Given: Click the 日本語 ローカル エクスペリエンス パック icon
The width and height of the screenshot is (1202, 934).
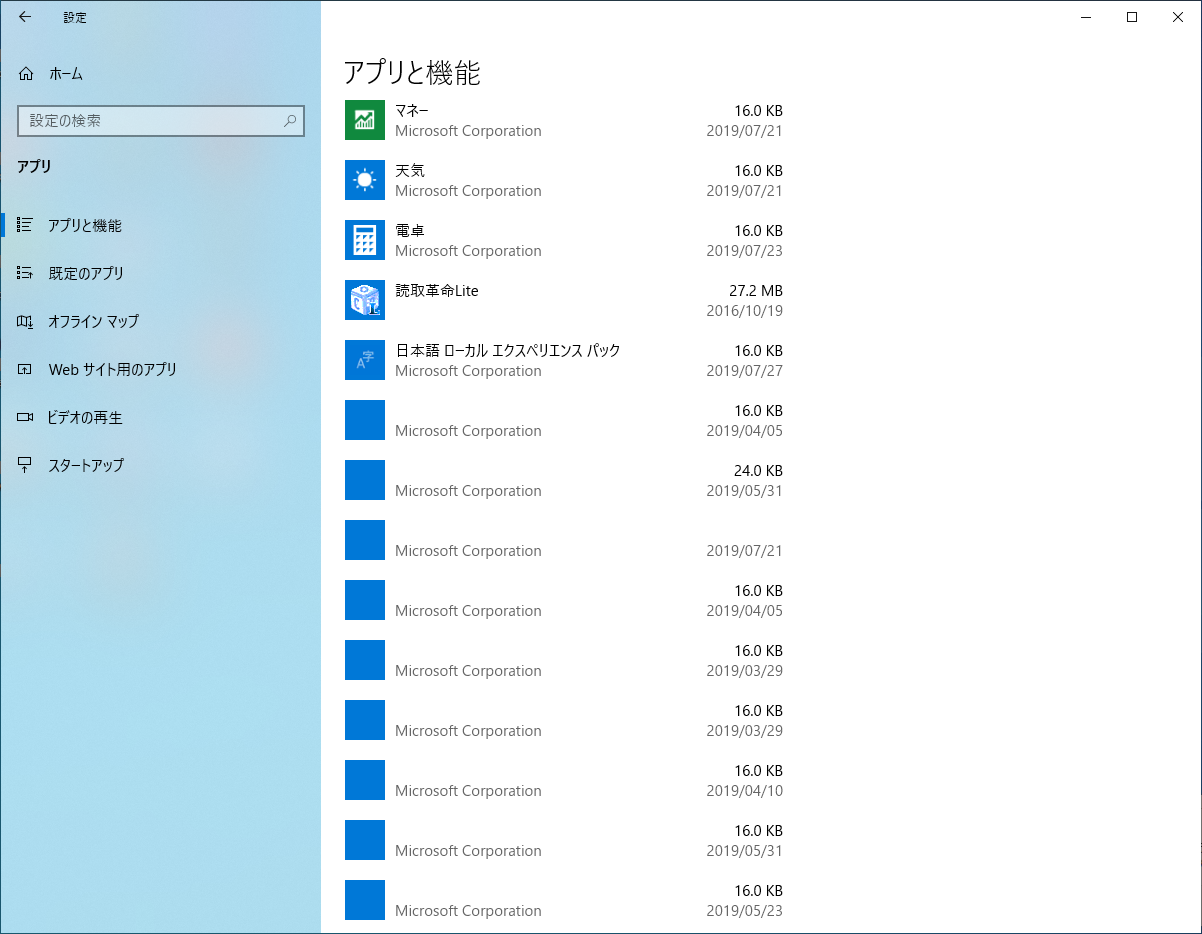Looking at the screenshot, I should pos(365,360).
